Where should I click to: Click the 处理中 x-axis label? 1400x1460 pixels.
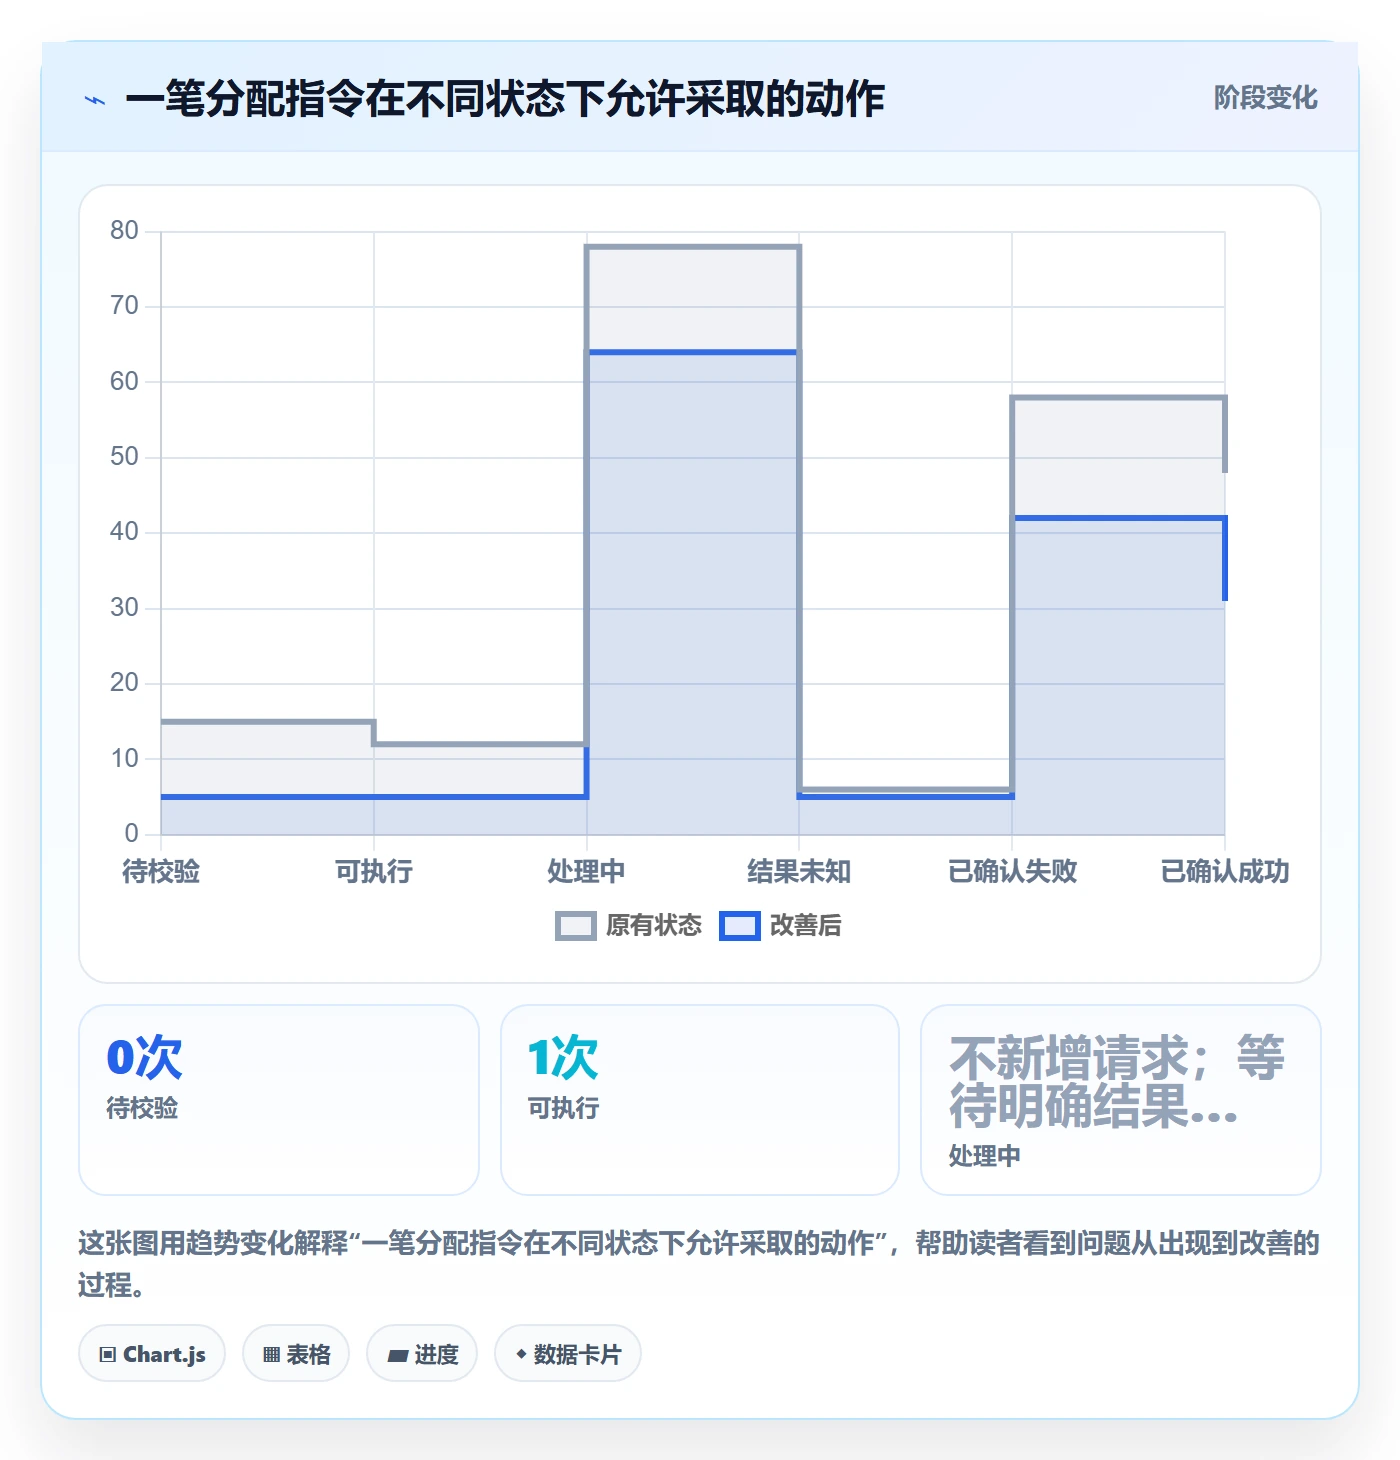tap(587, 871)
